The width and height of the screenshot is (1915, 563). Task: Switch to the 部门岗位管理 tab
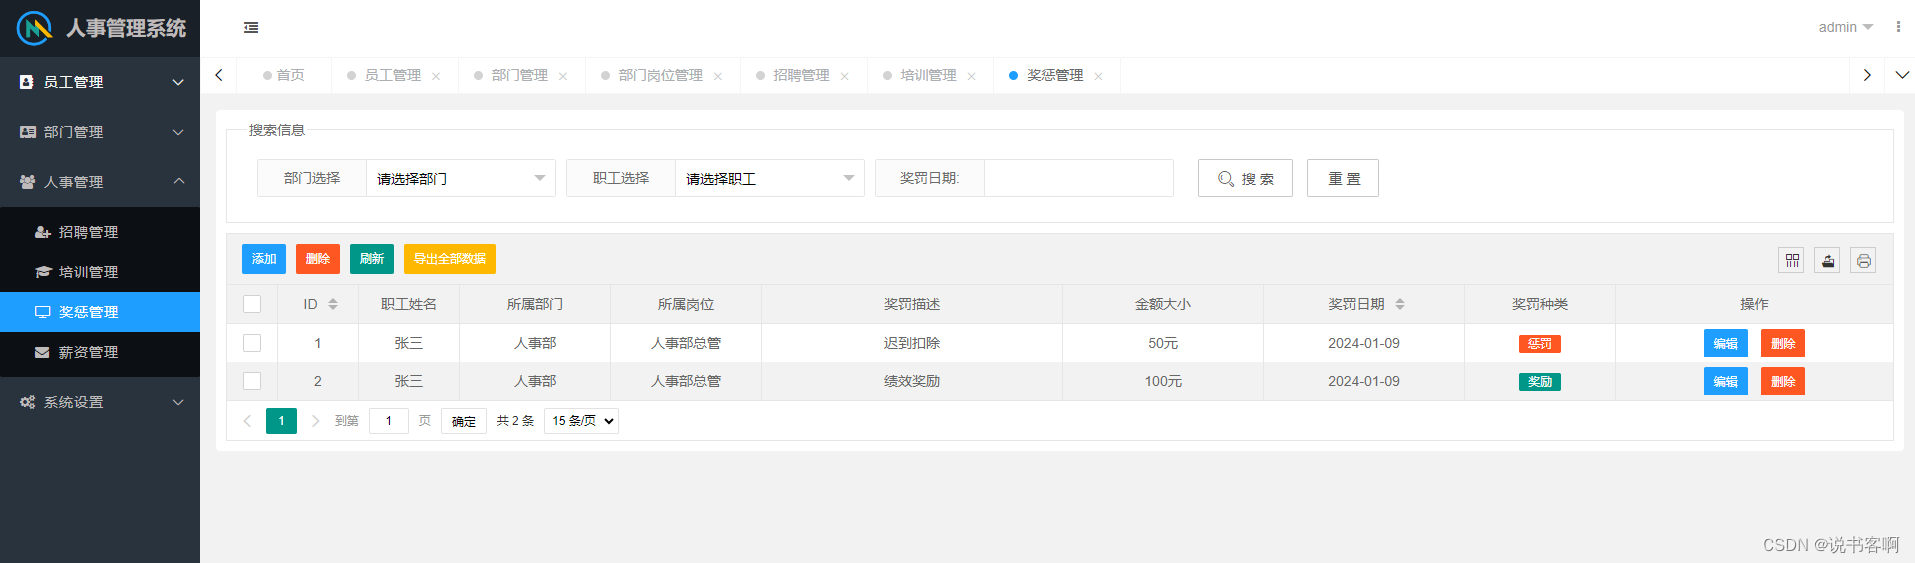(x=660, y=75)
